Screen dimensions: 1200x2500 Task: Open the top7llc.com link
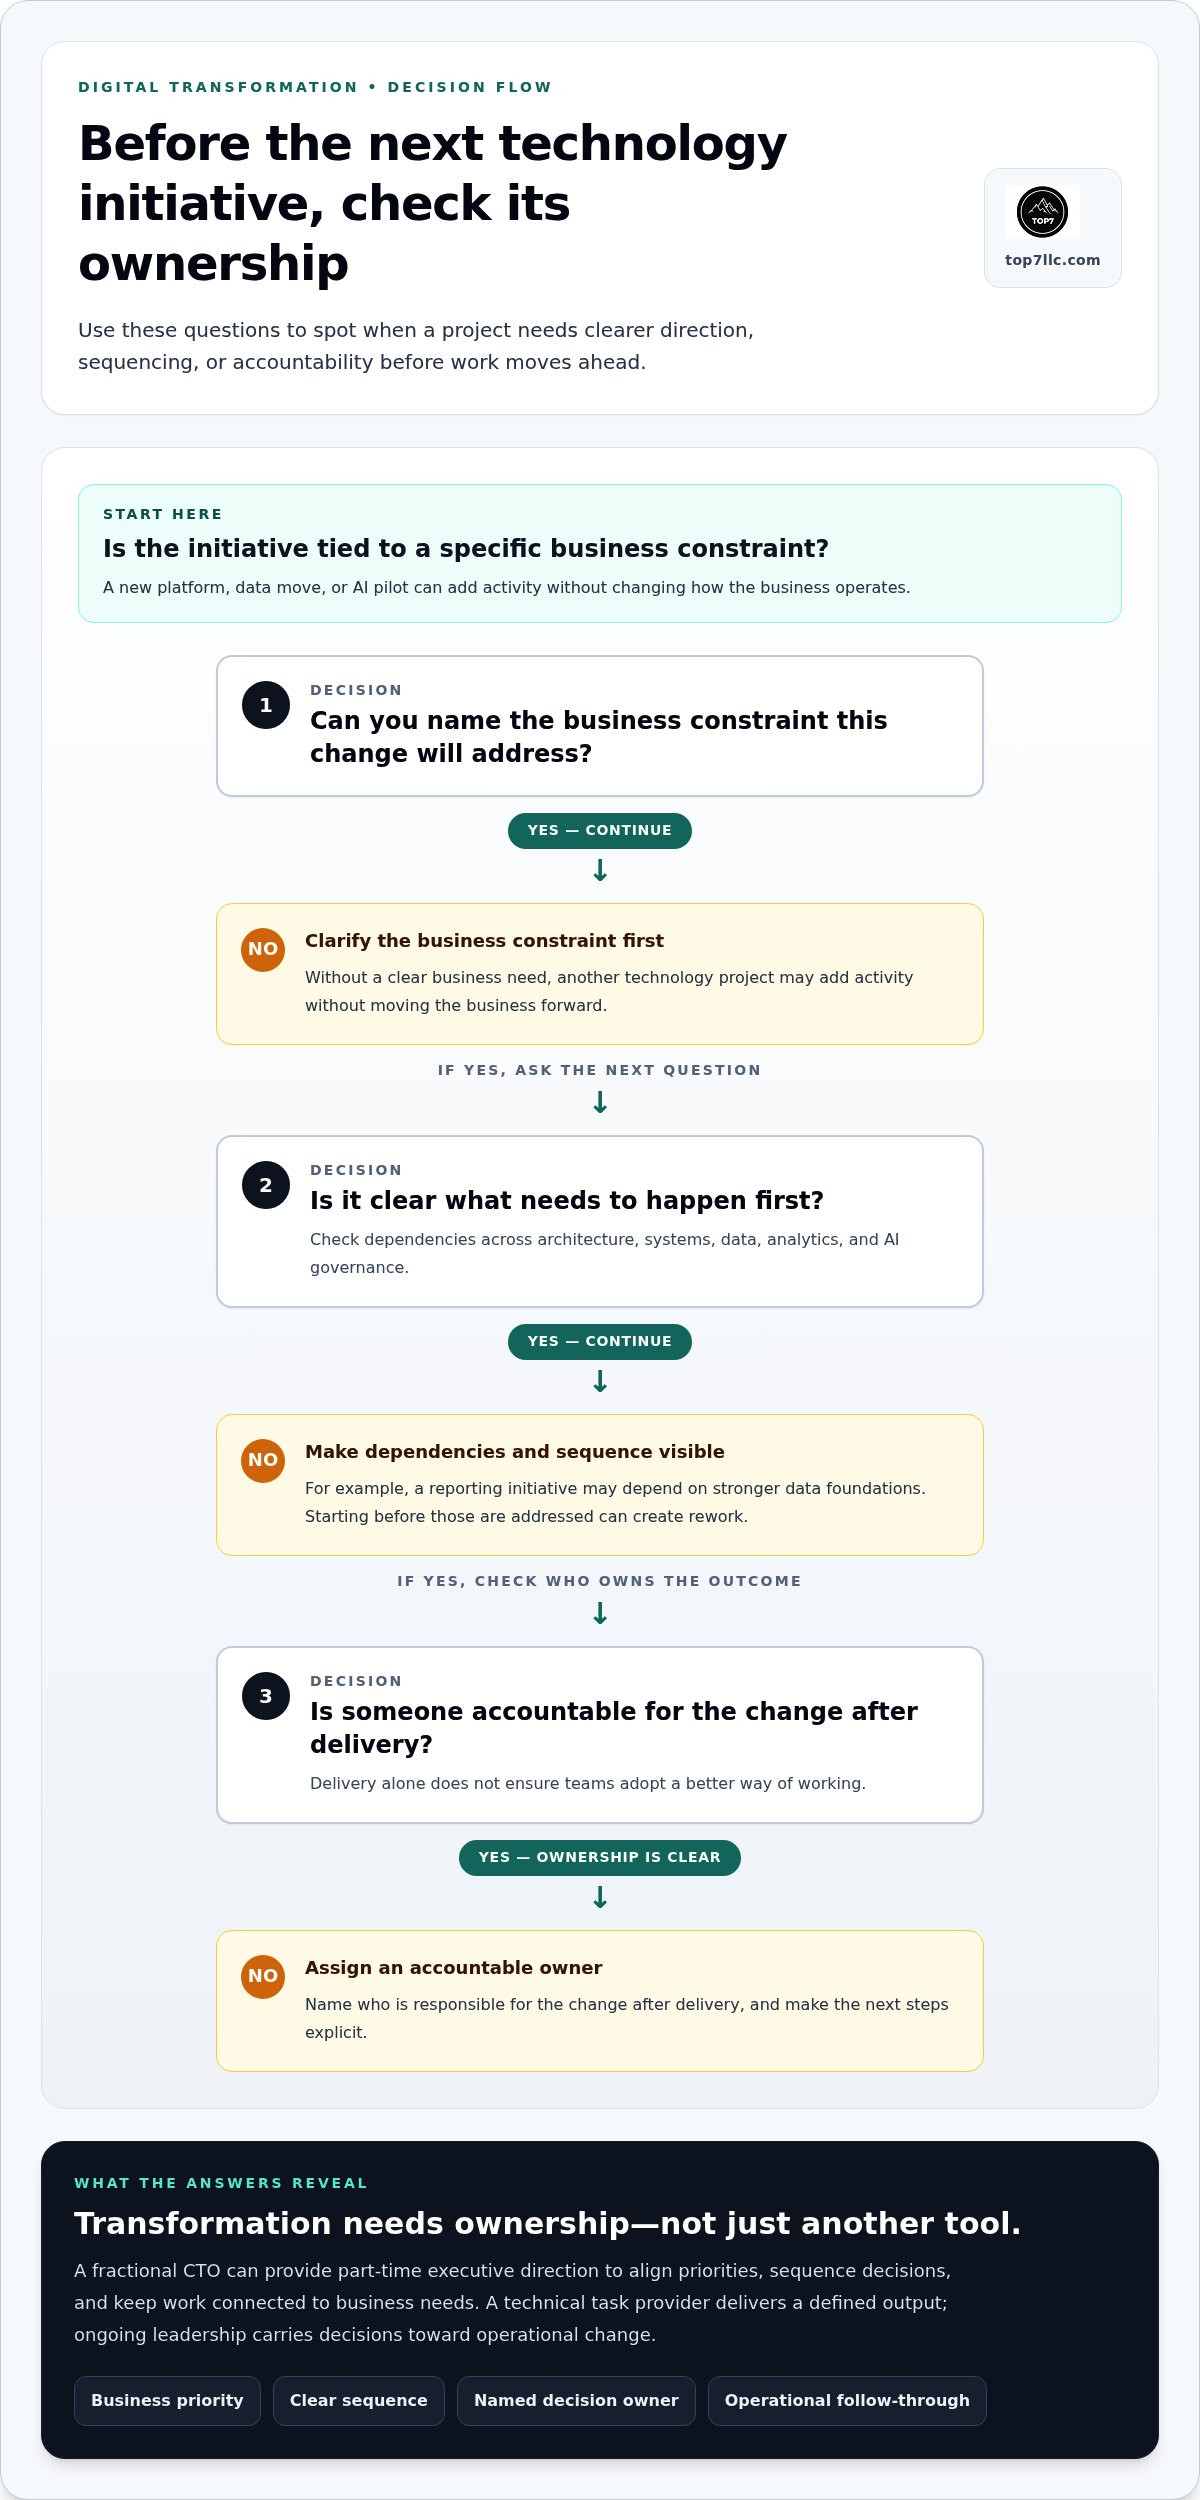(1052, 260)
